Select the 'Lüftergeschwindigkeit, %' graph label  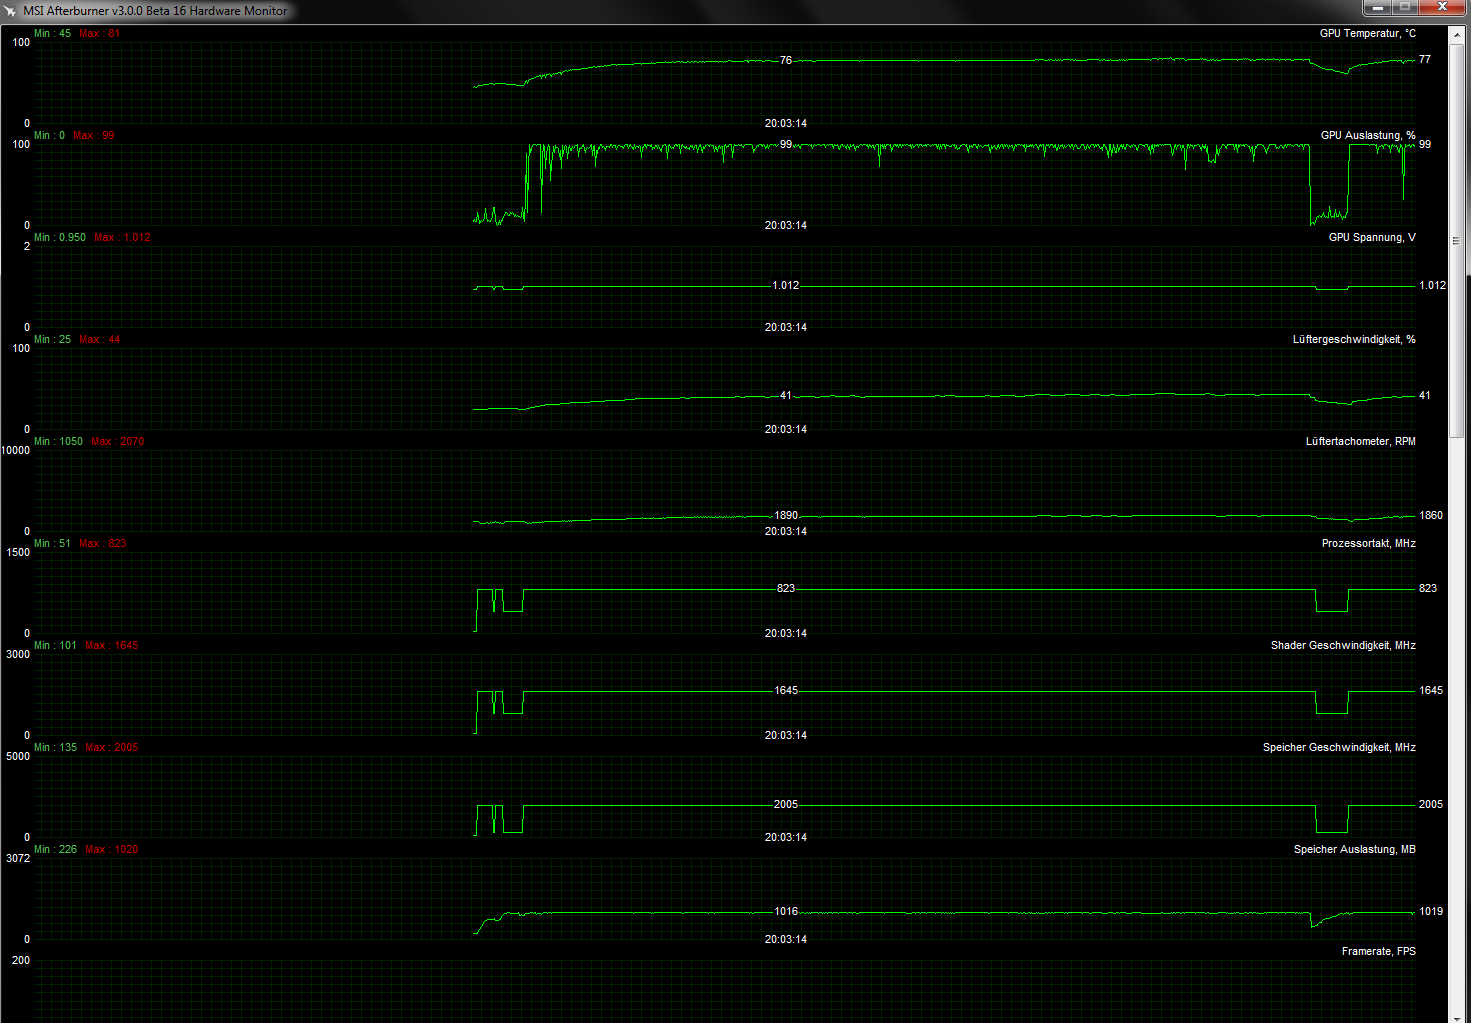(x=1354, y=339)
